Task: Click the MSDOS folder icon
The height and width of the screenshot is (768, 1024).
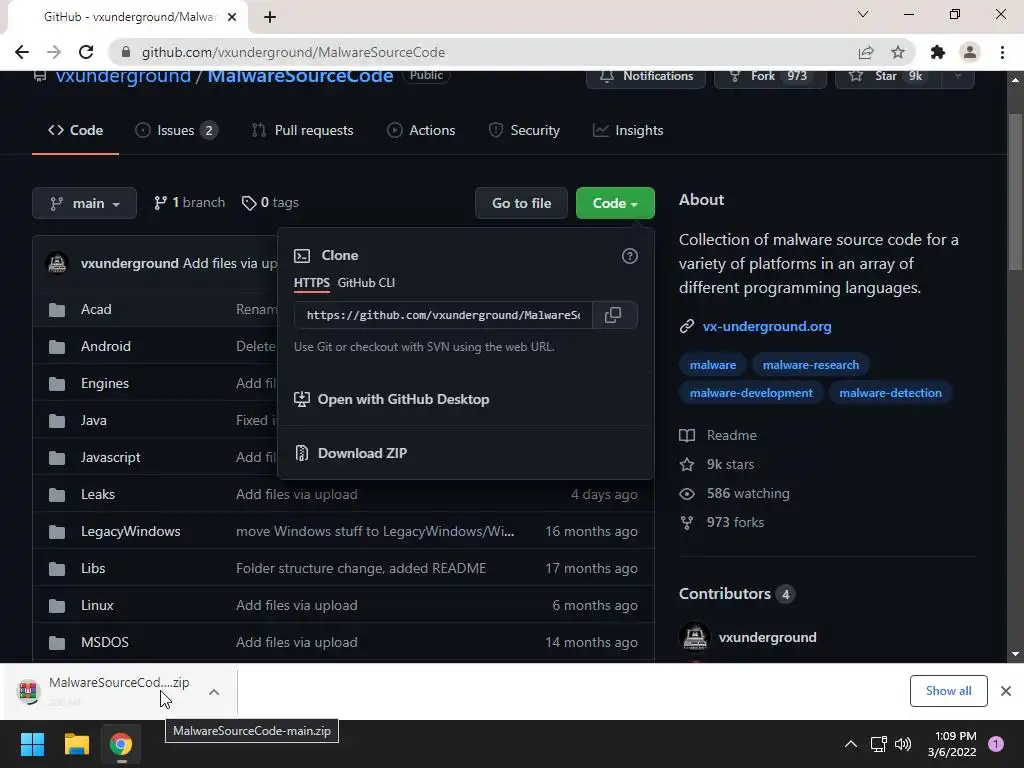Action: [x=57, y=643]
